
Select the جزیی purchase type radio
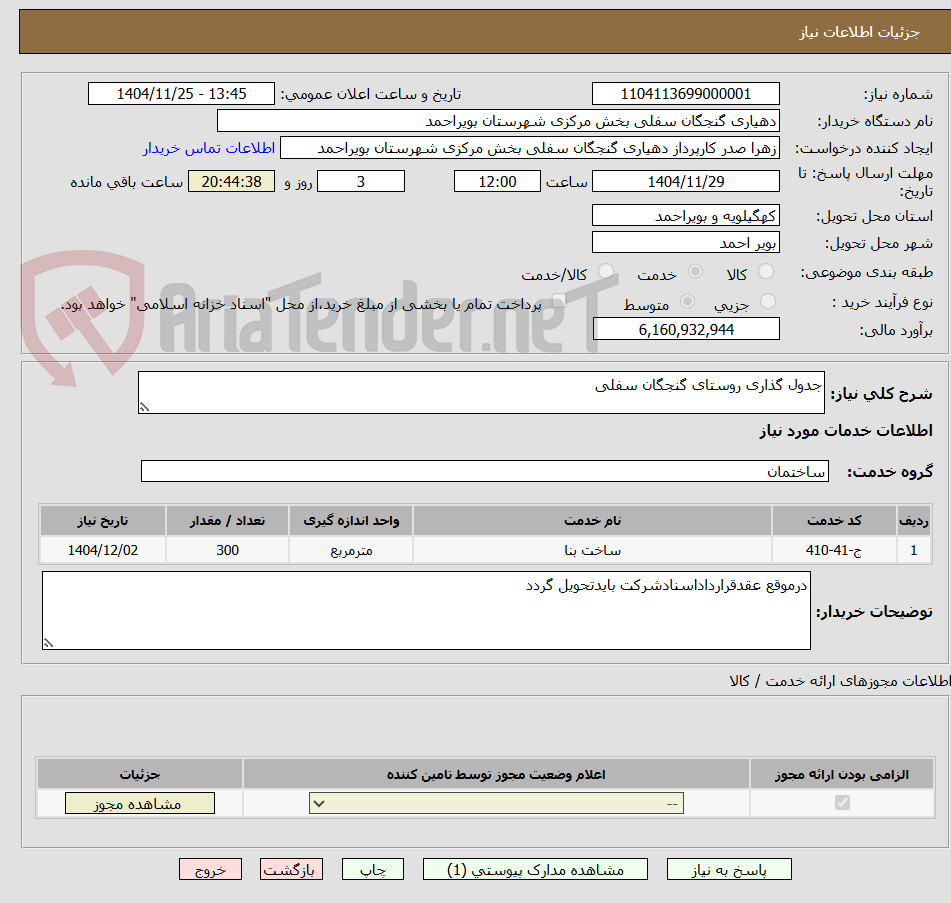pyautogui.click(x=768, y=301)
